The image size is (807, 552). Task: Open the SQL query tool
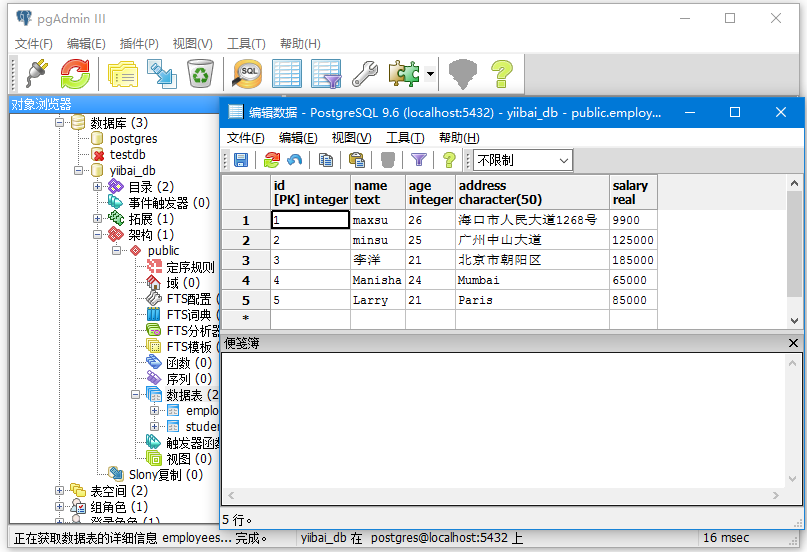(x=247, y=73)
